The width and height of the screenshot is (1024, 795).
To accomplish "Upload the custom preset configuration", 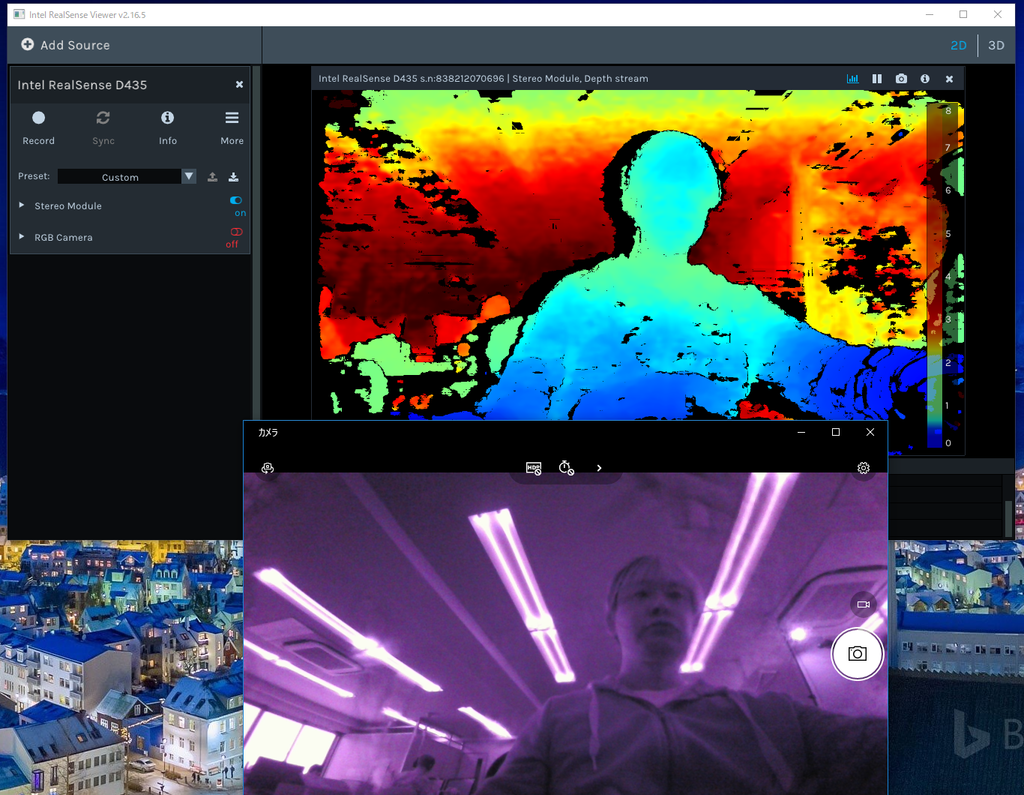I will (213, 176).
